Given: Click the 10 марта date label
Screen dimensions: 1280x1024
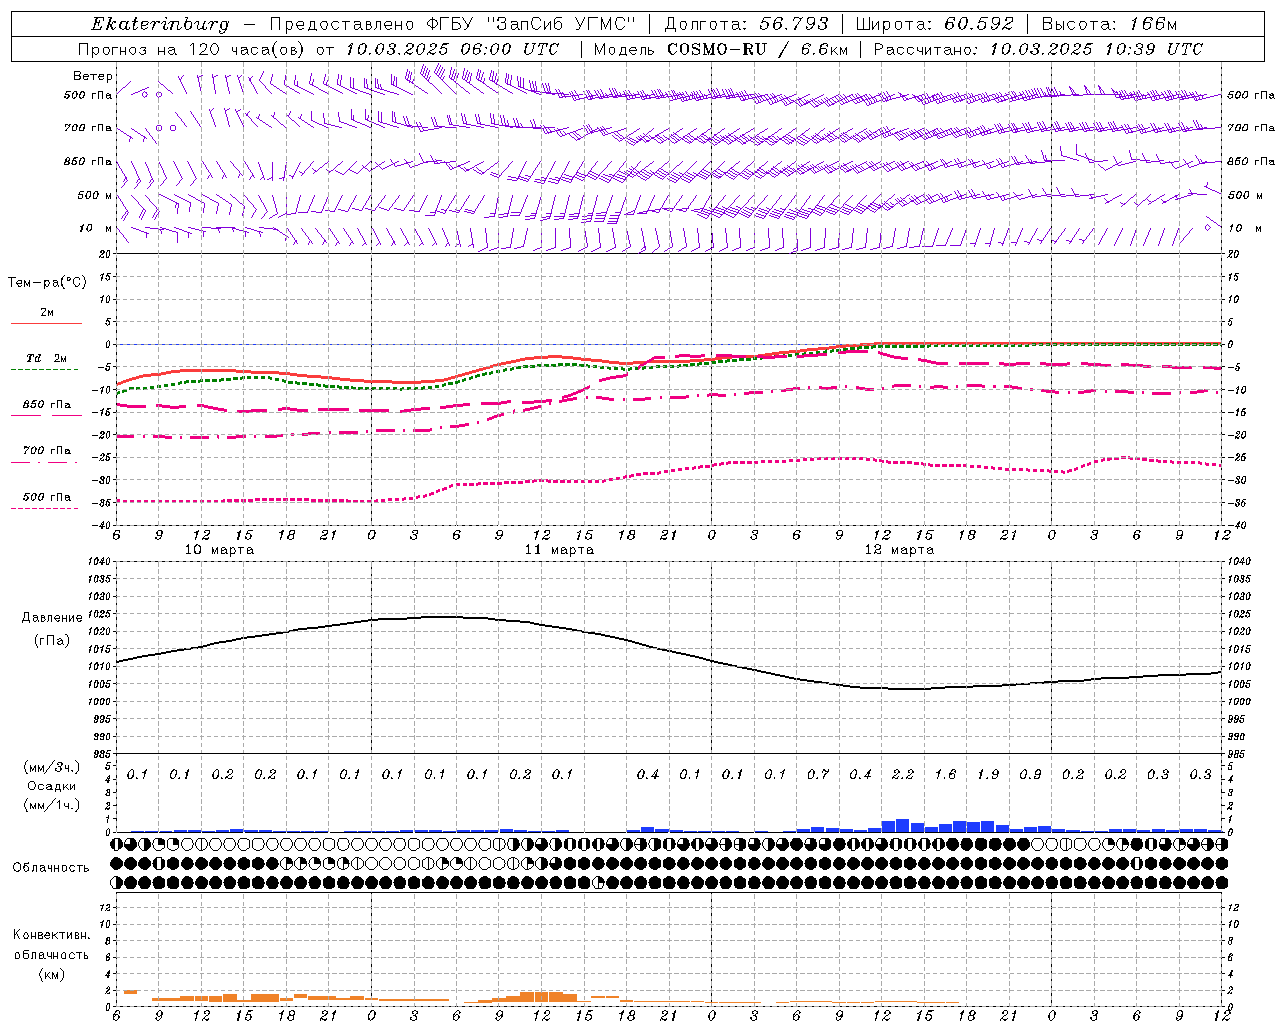Looking at the screenshot, I should [219, 550].
